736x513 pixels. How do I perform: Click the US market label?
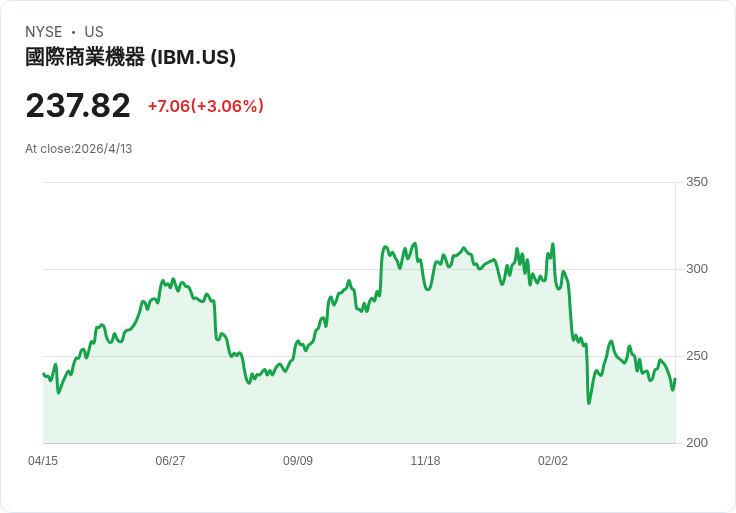[94, 32]
